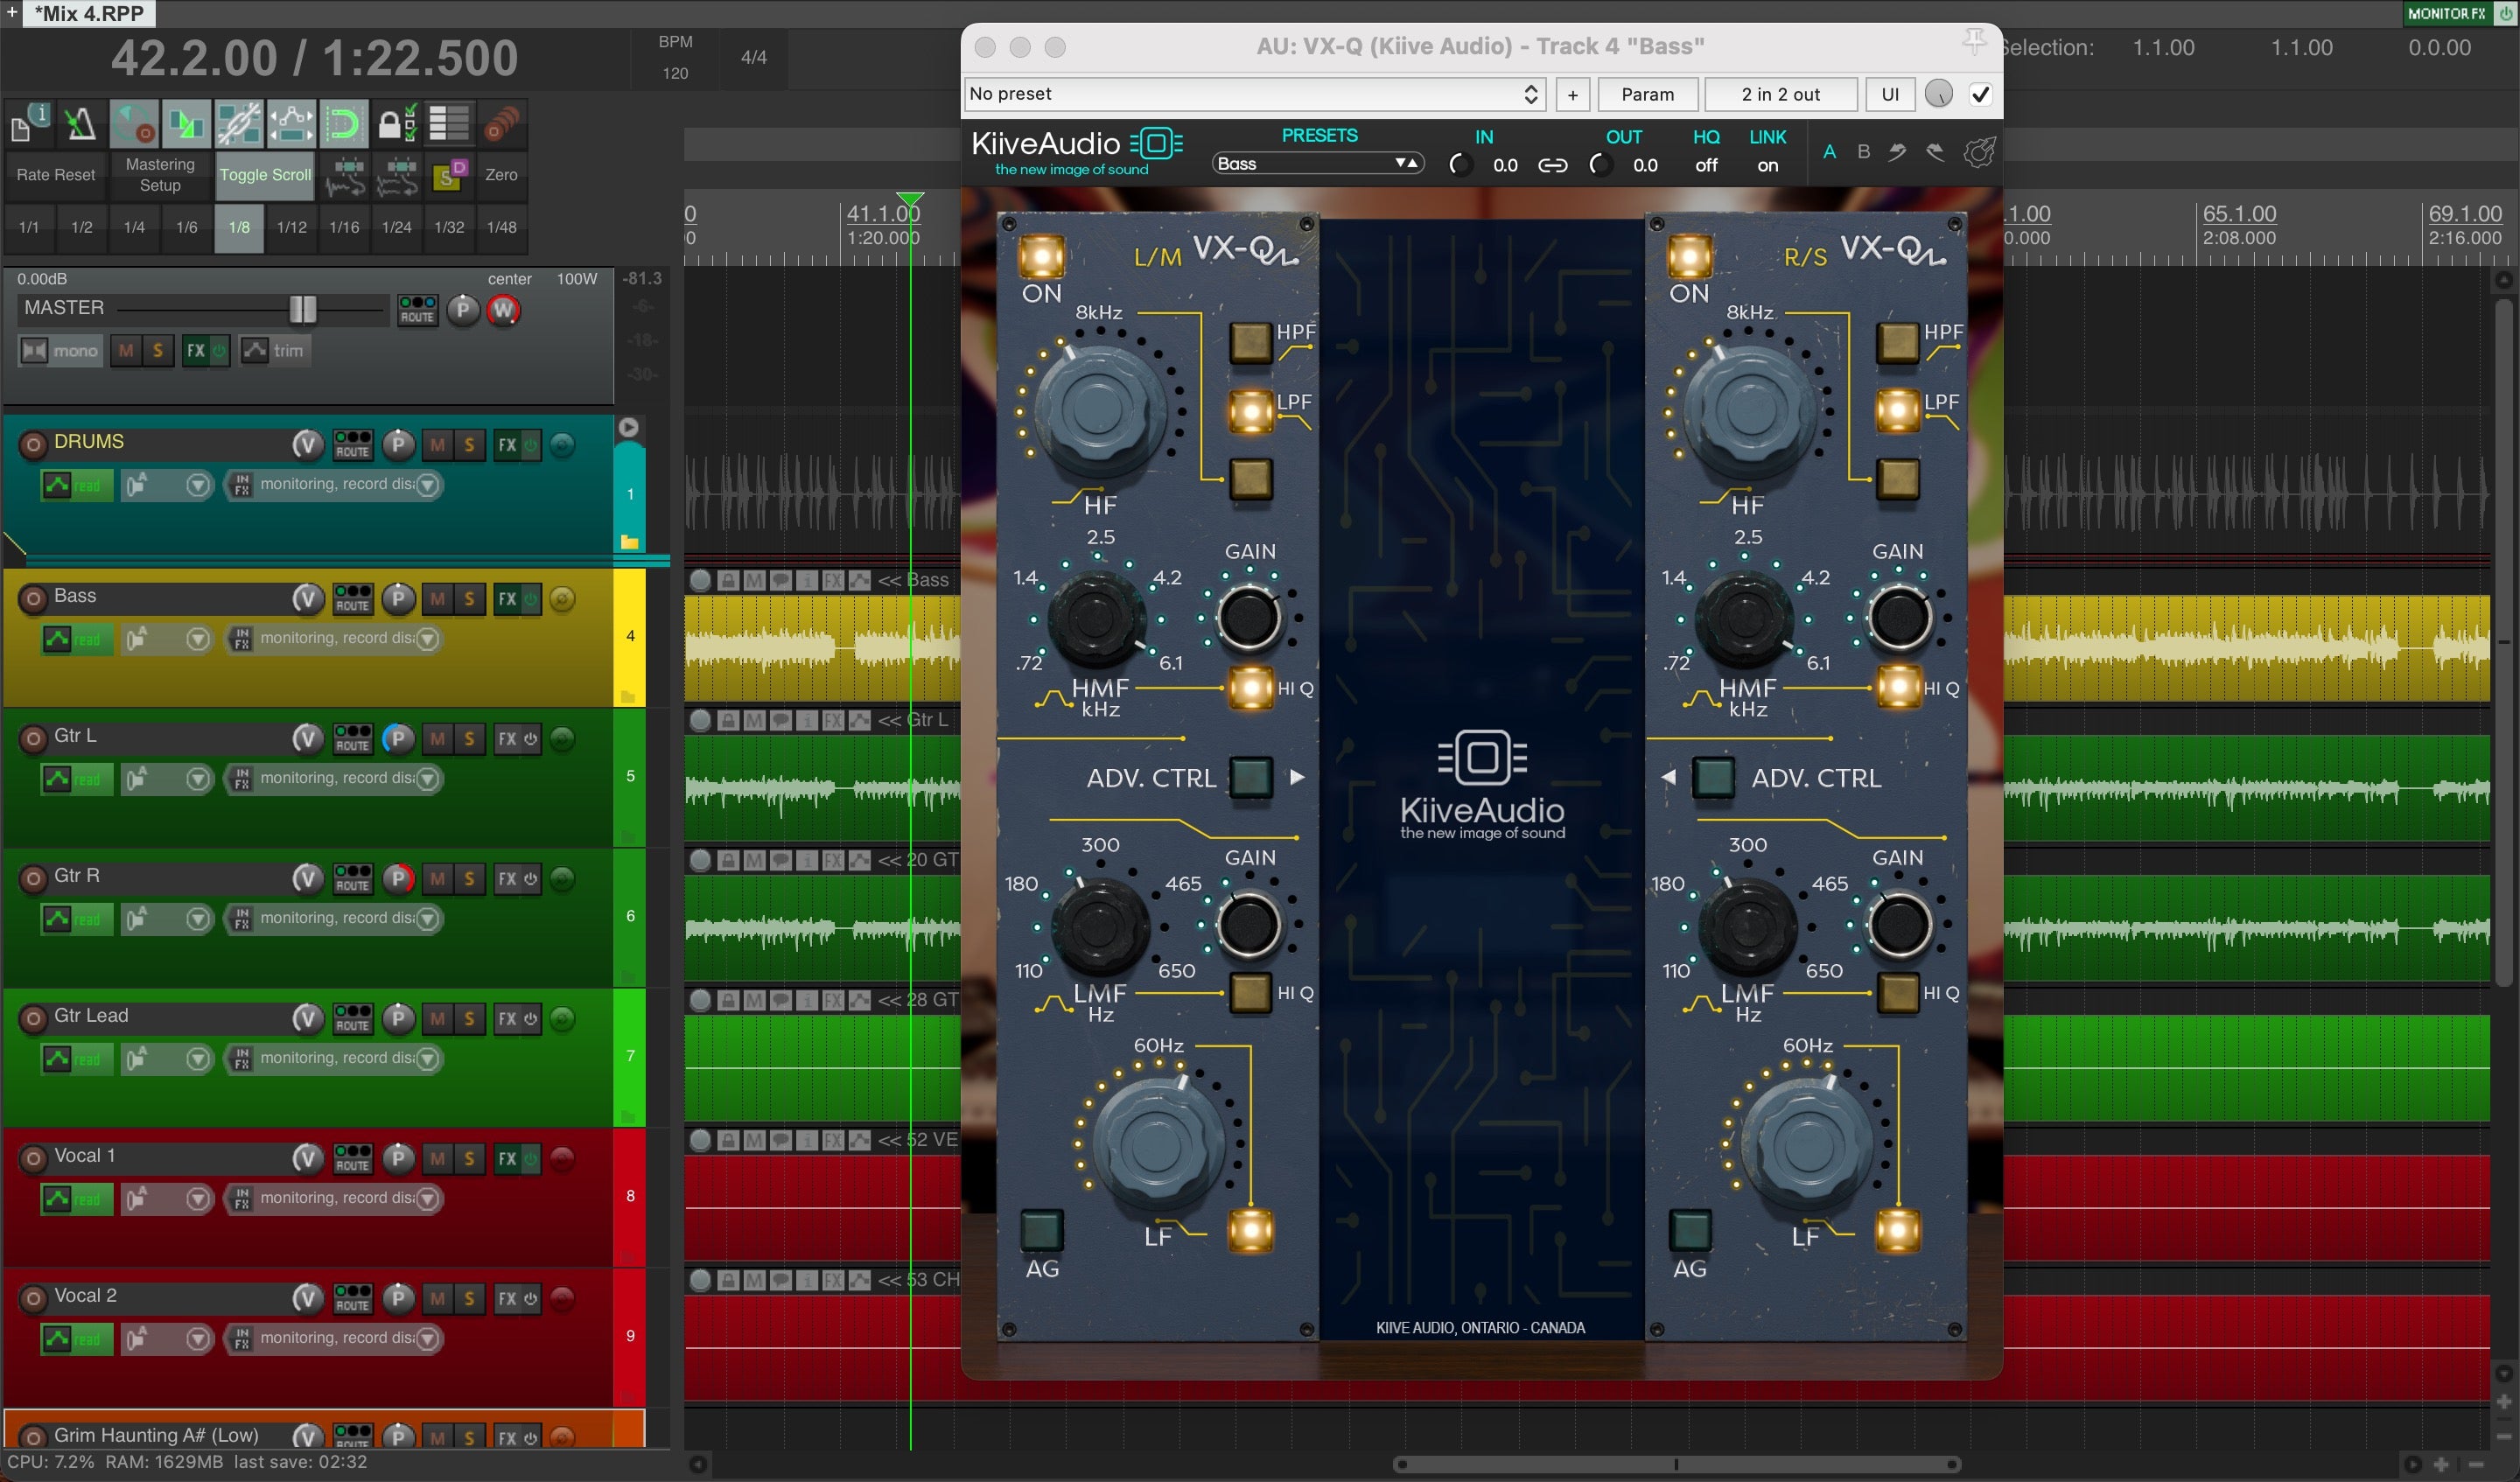
Task: Expand L/M ADV. CTRL arrow
Action: pos(1297,777)
